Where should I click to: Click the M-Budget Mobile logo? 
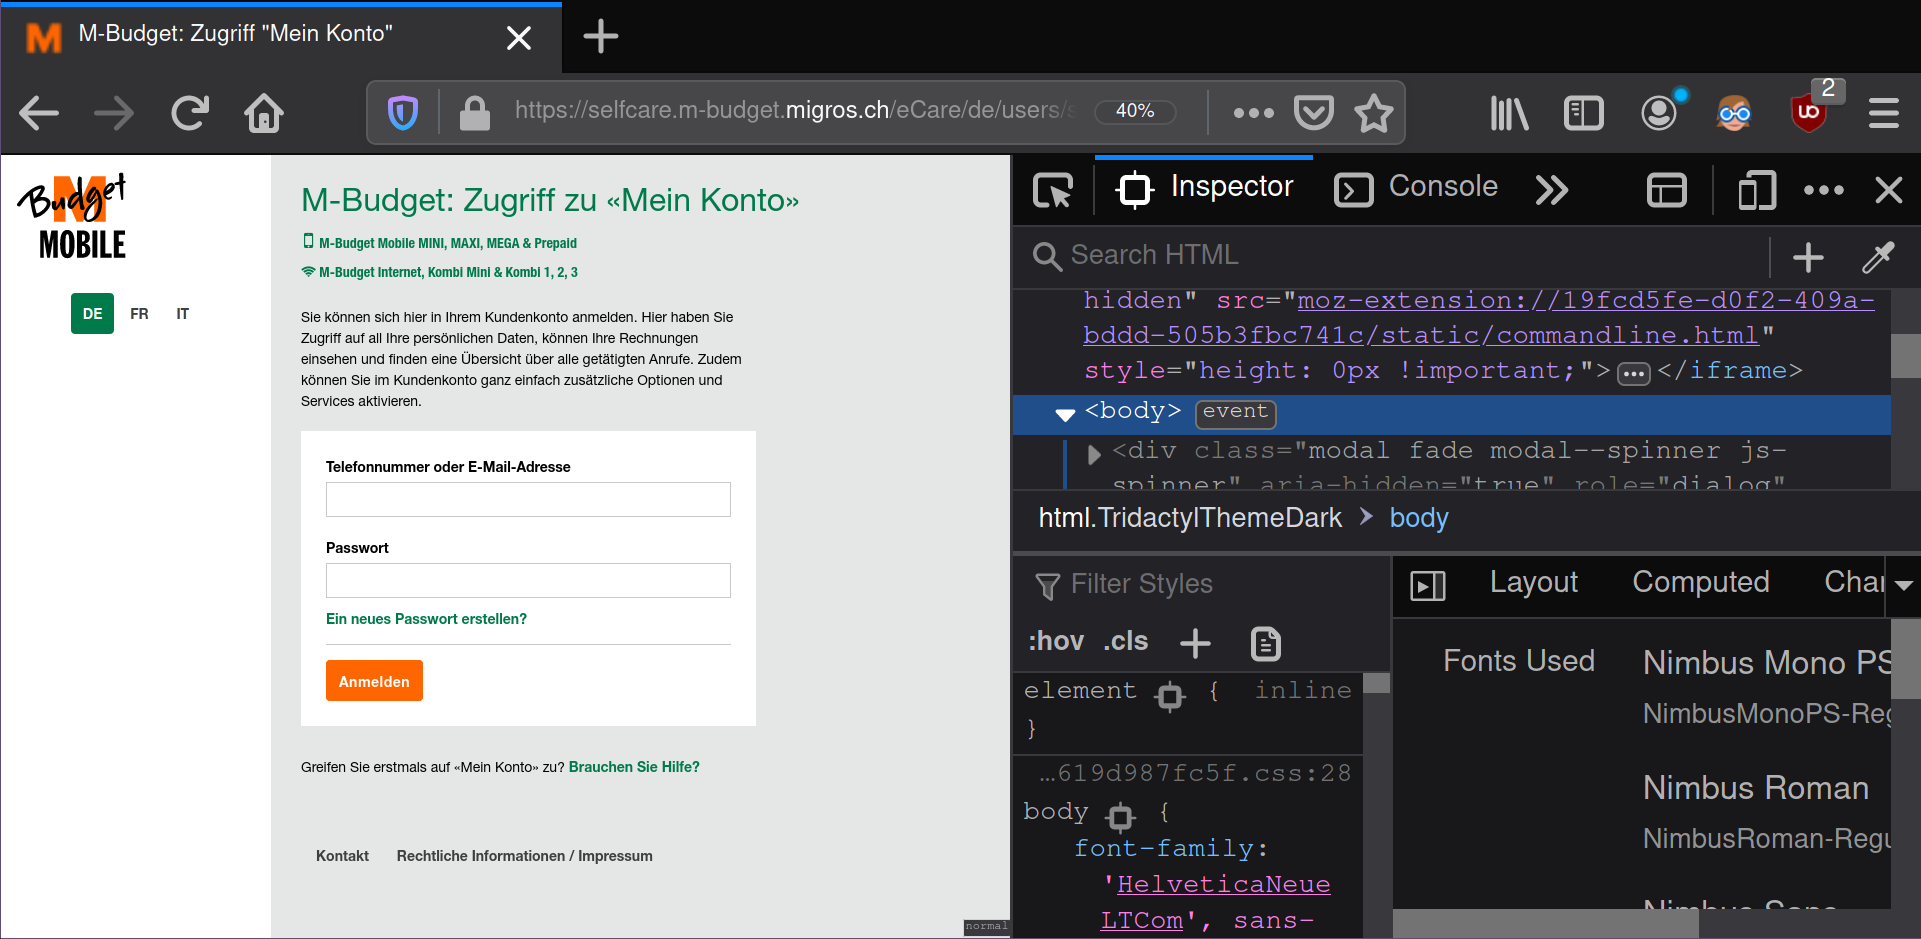click(x=73, y=216)
